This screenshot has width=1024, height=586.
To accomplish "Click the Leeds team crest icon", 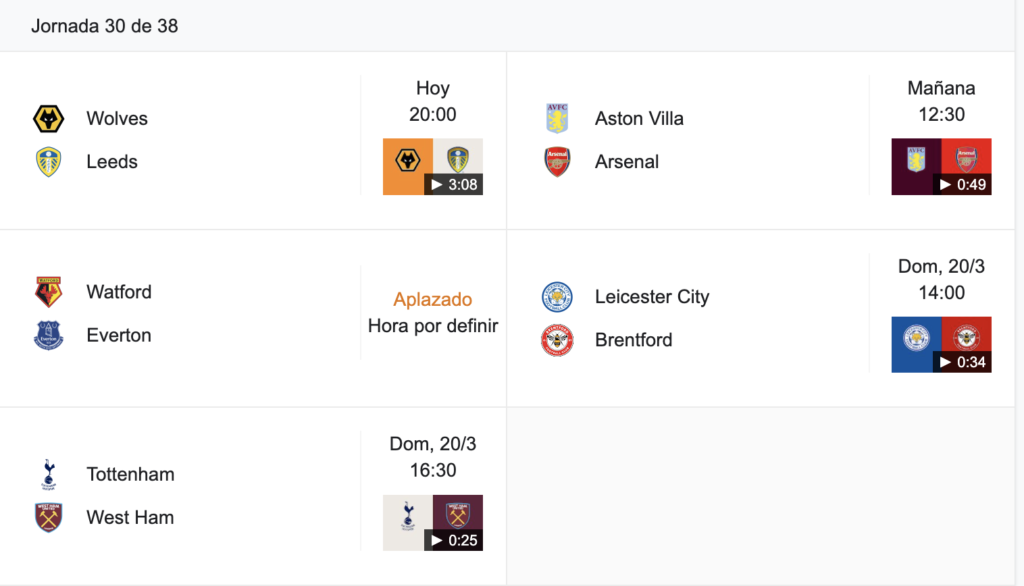I will pos(48,162).
